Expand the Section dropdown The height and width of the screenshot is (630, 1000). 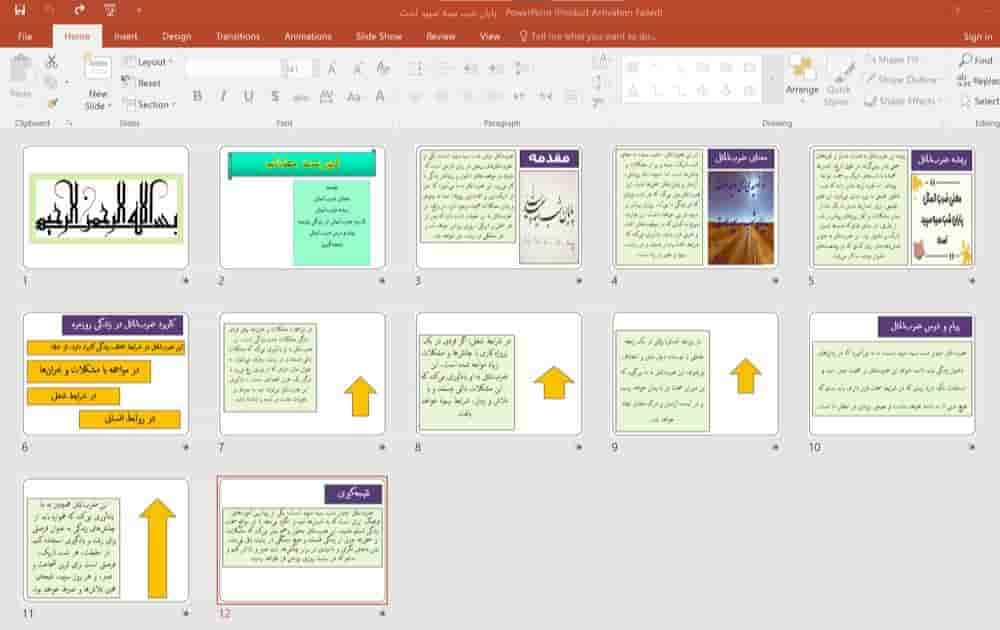click(150, 105)
